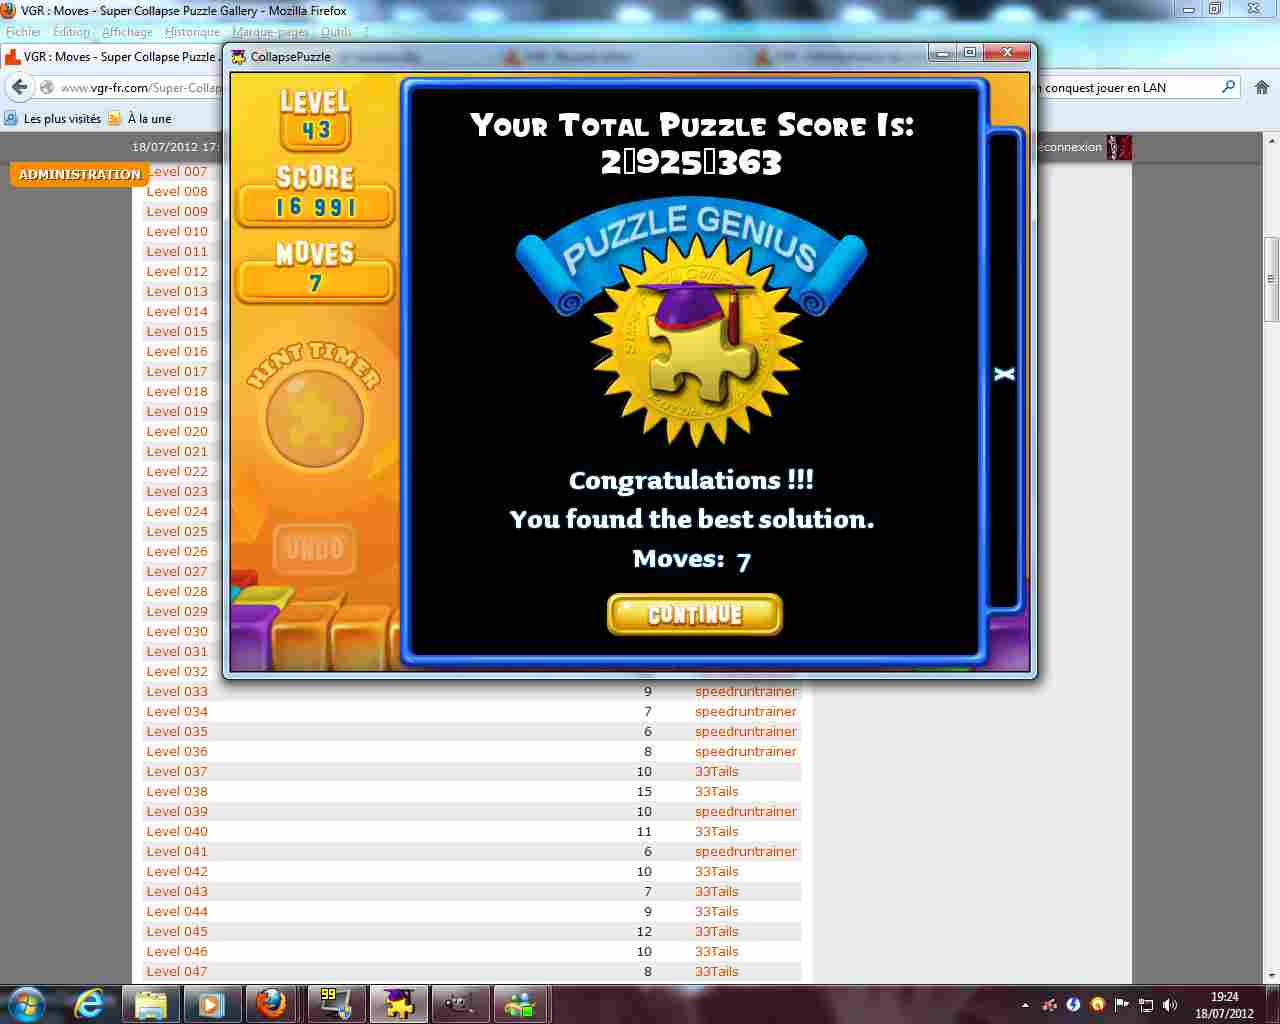This screenshot has height=1024, width=1280.
Task: Open the Historique menu
Action: (192, 32)
